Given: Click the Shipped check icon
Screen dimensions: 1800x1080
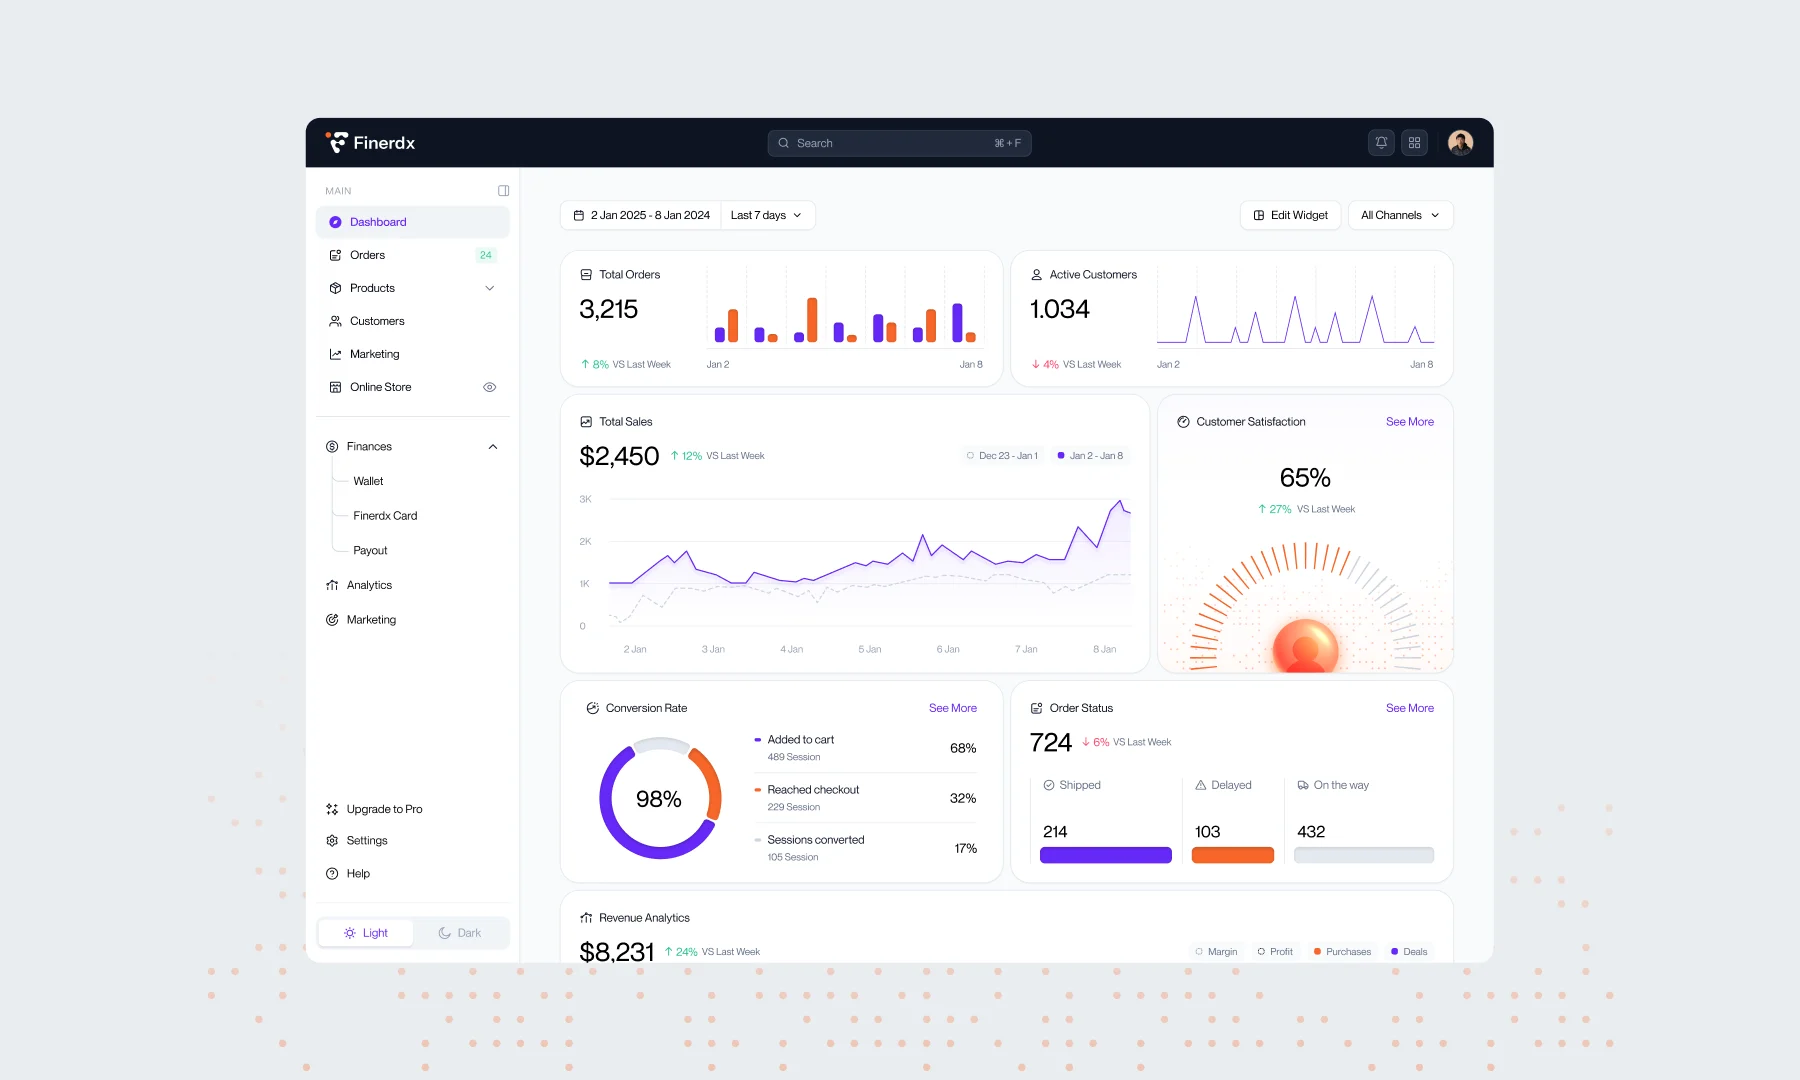Looking at the screenshot, I should tap(1049, 785).
